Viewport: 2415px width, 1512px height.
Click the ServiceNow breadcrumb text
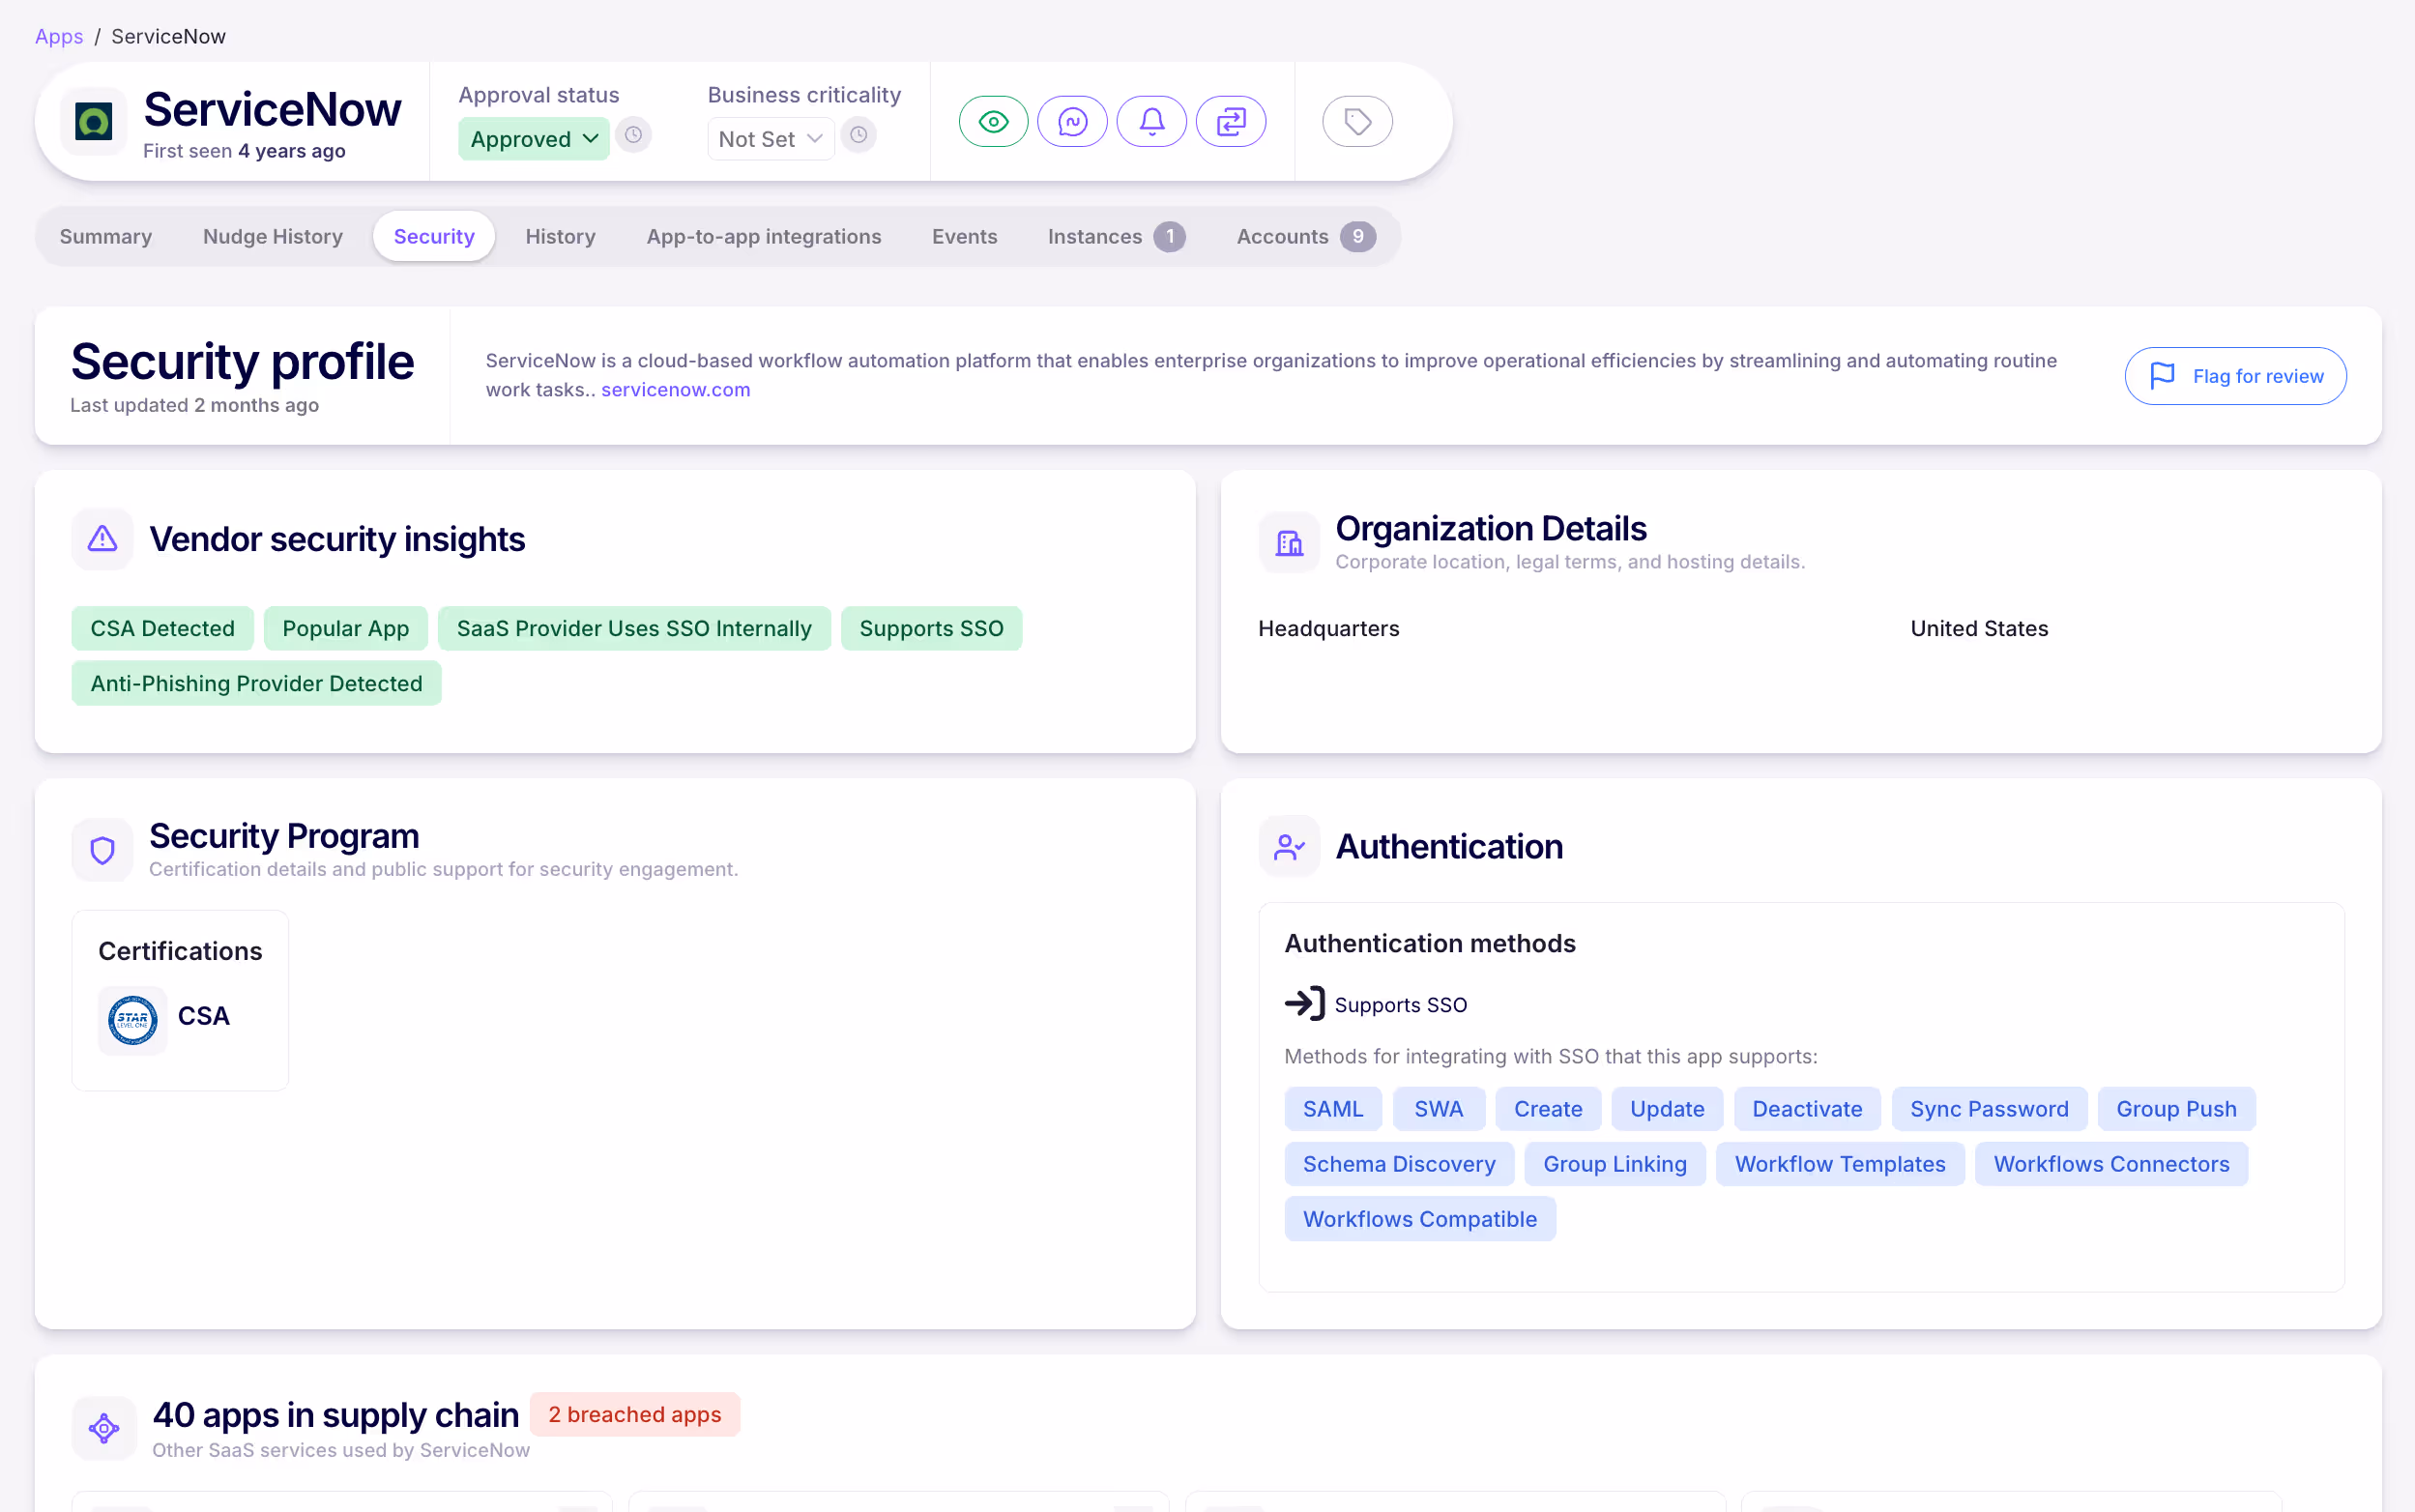(x=168, y=37)
